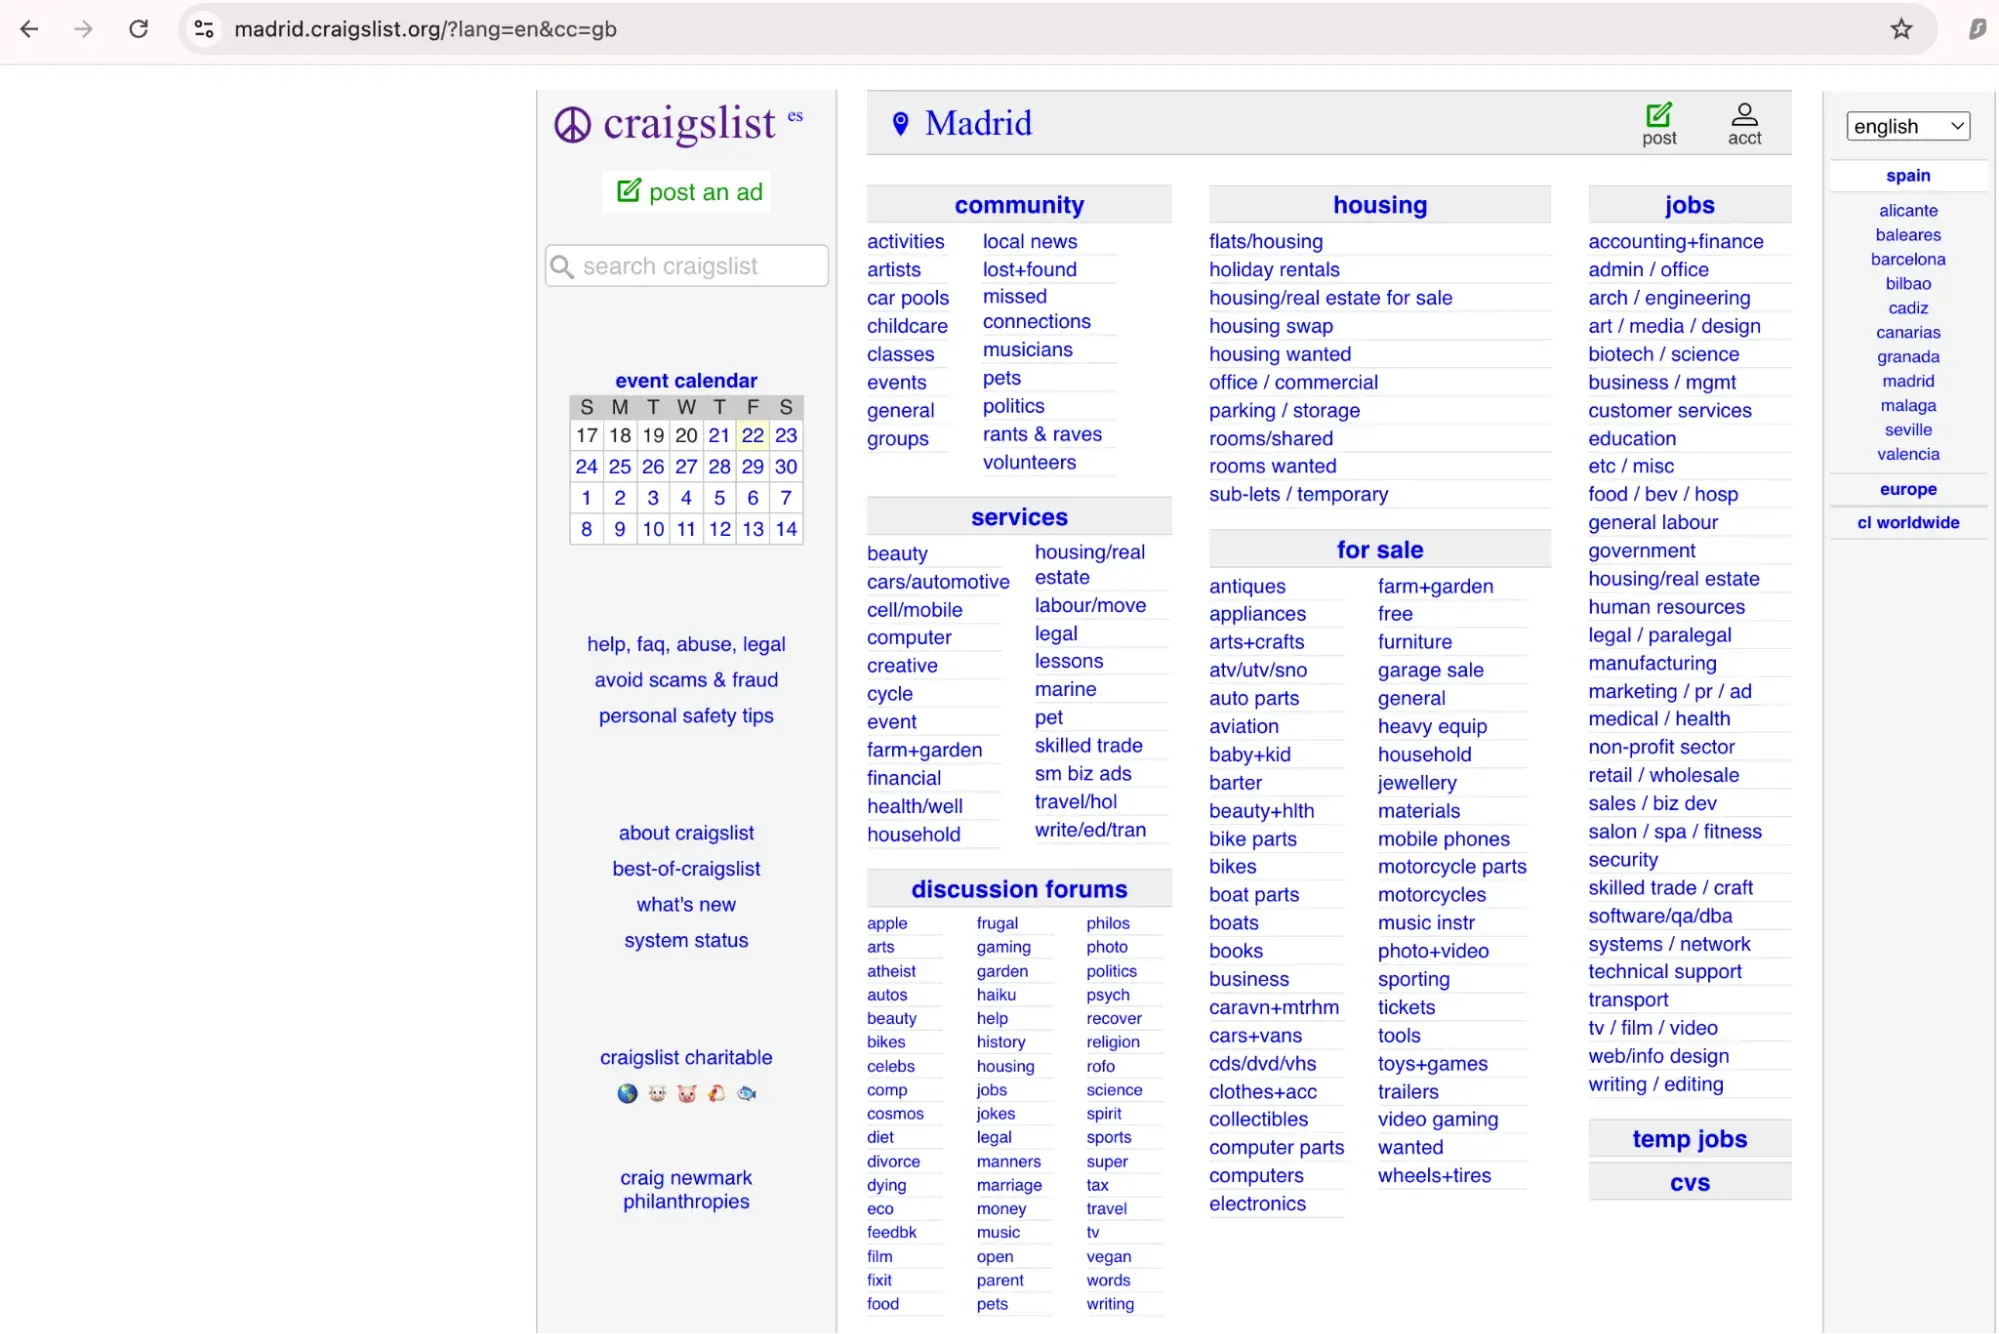This screenshot has height=1334, width=1999.
Task: Click the globe charitable icon
Action: pos(627,1093)
